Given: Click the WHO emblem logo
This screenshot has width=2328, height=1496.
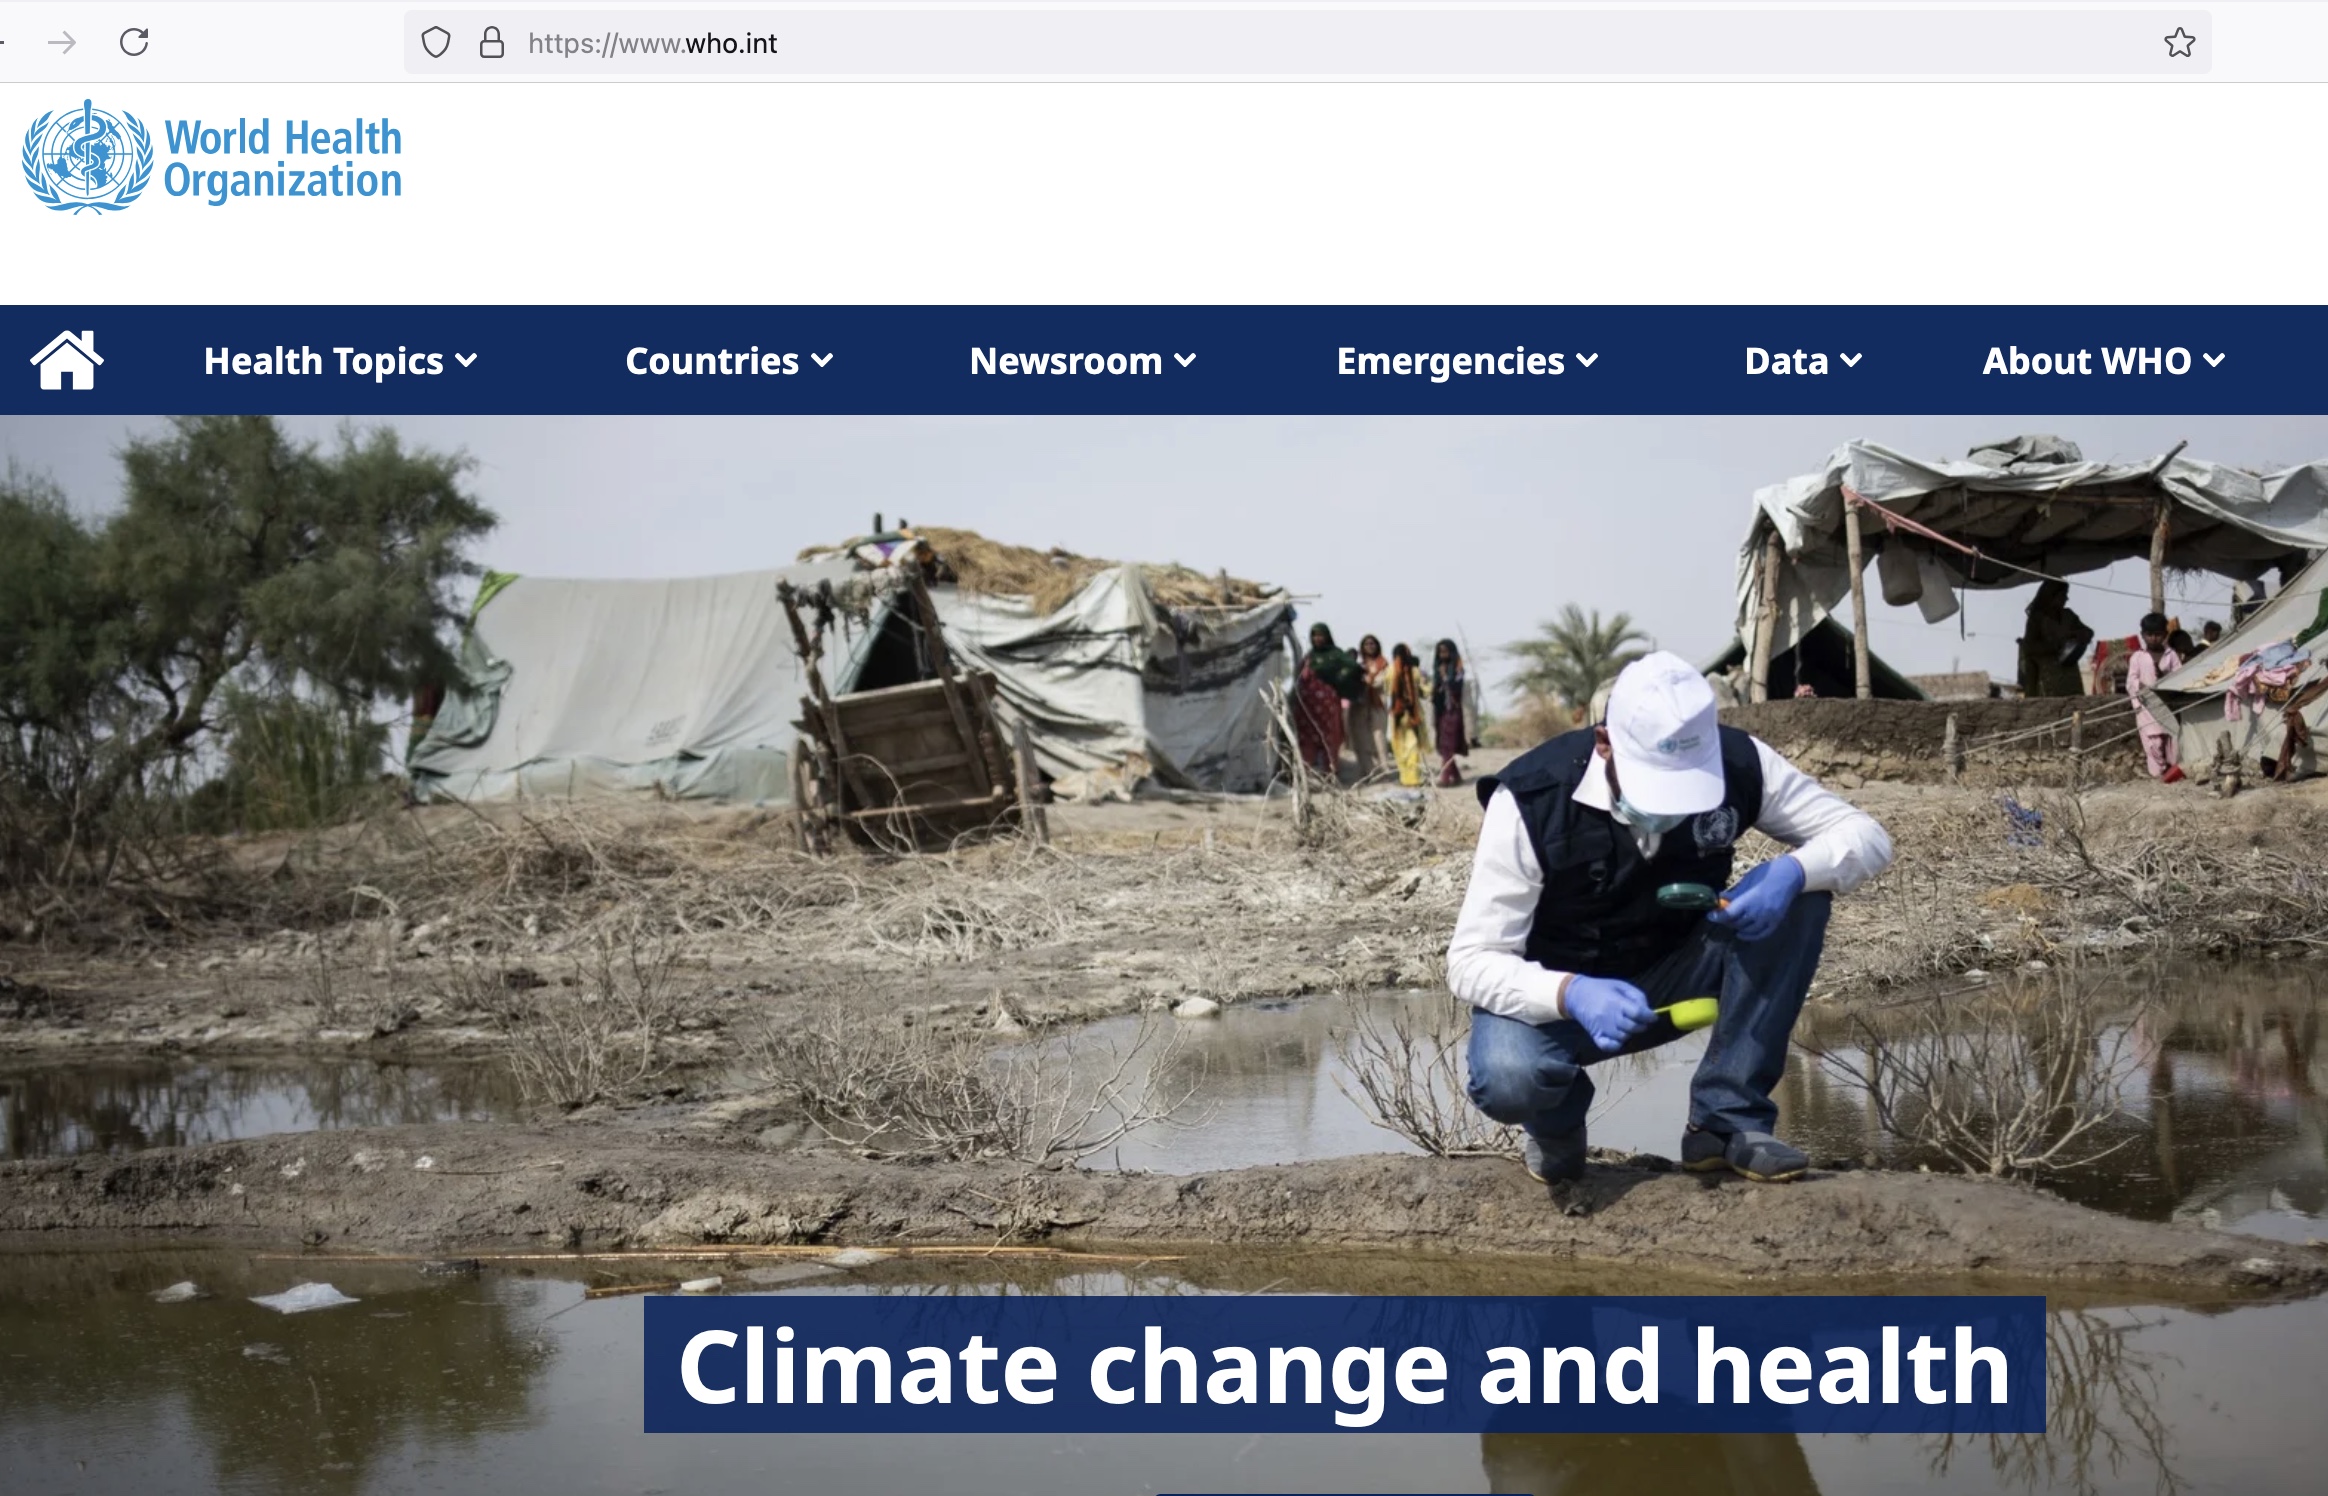Looking at the screenshot, I should tap(88, 157).
